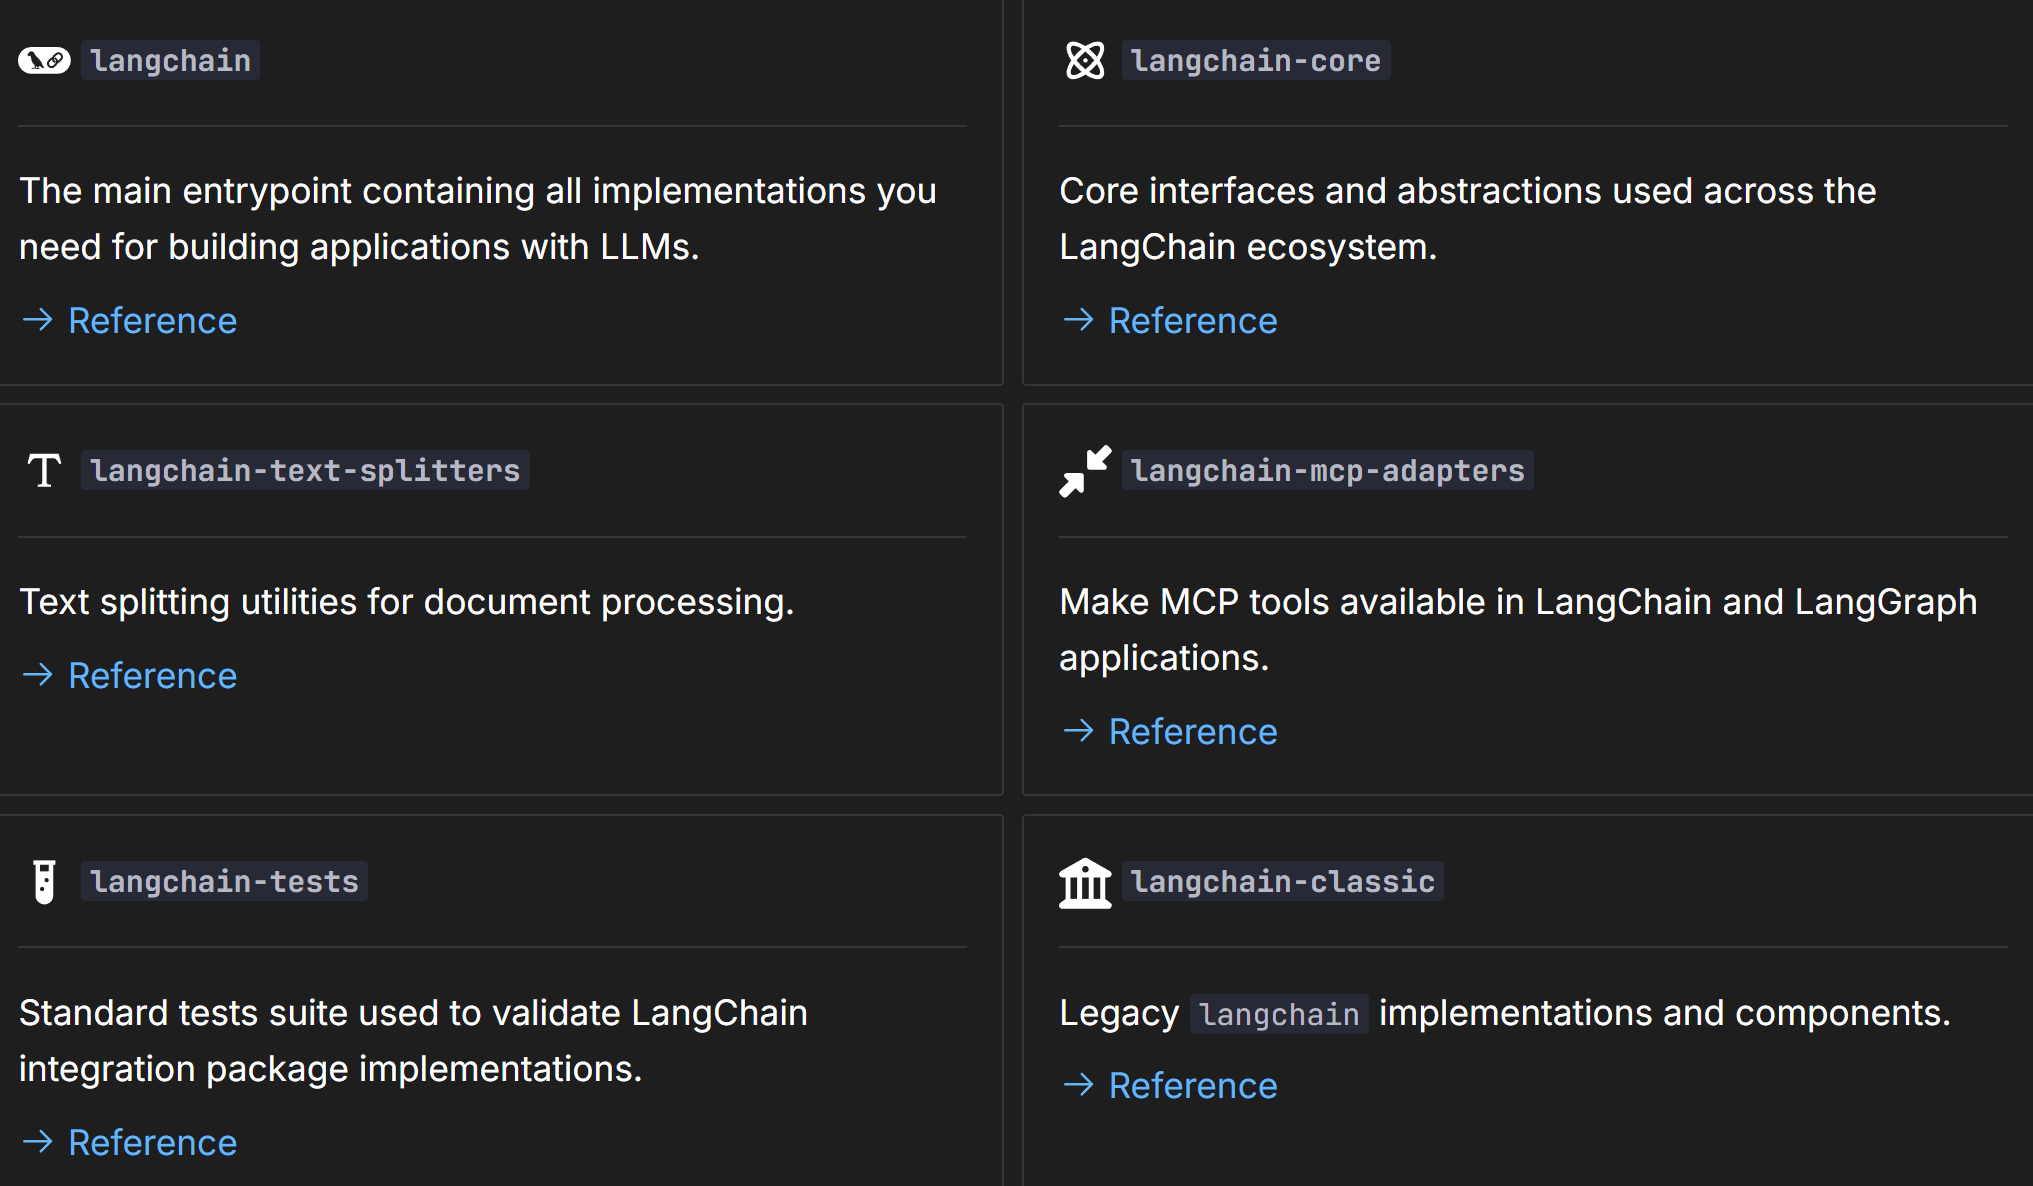Click the arrow icon under the langchain description
Image resolution: width=2033 pixels, height=1186 pixels.
(38, 320)
